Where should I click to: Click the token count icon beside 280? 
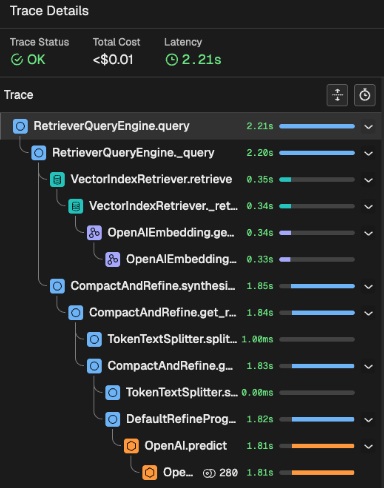(209, 473)
